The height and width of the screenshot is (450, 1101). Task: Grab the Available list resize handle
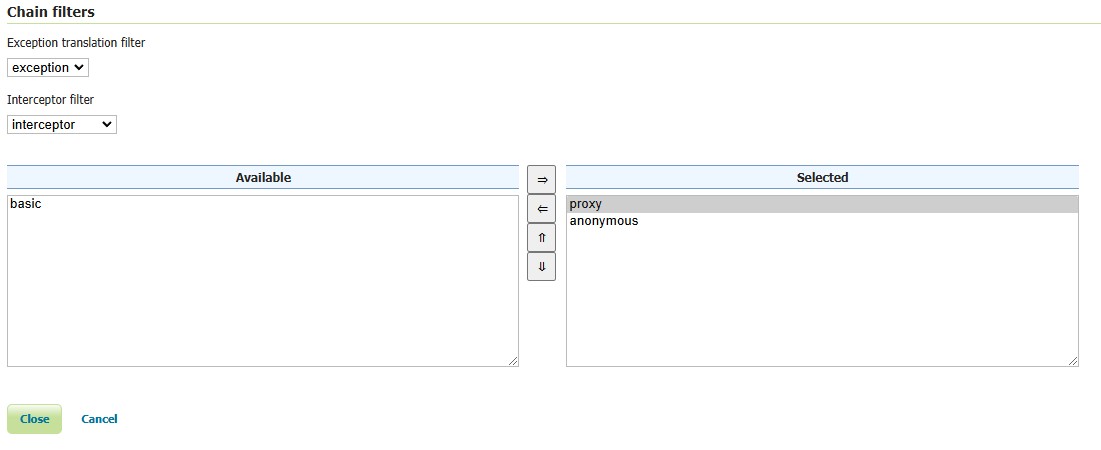pyautogui.click(x=513, y=361)
